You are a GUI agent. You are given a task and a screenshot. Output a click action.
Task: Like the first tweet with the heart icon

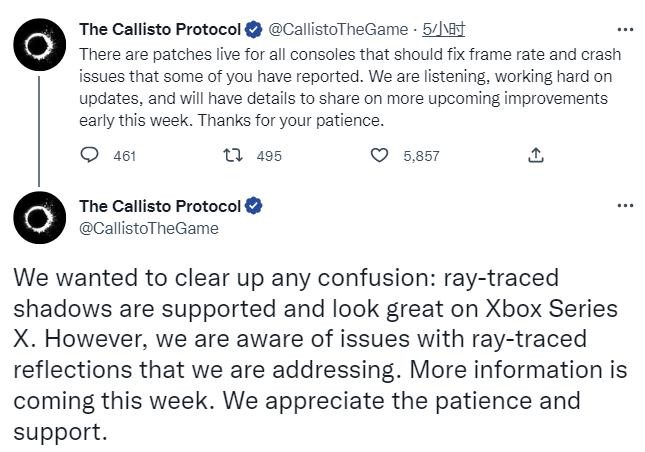[x=380, y=155]
